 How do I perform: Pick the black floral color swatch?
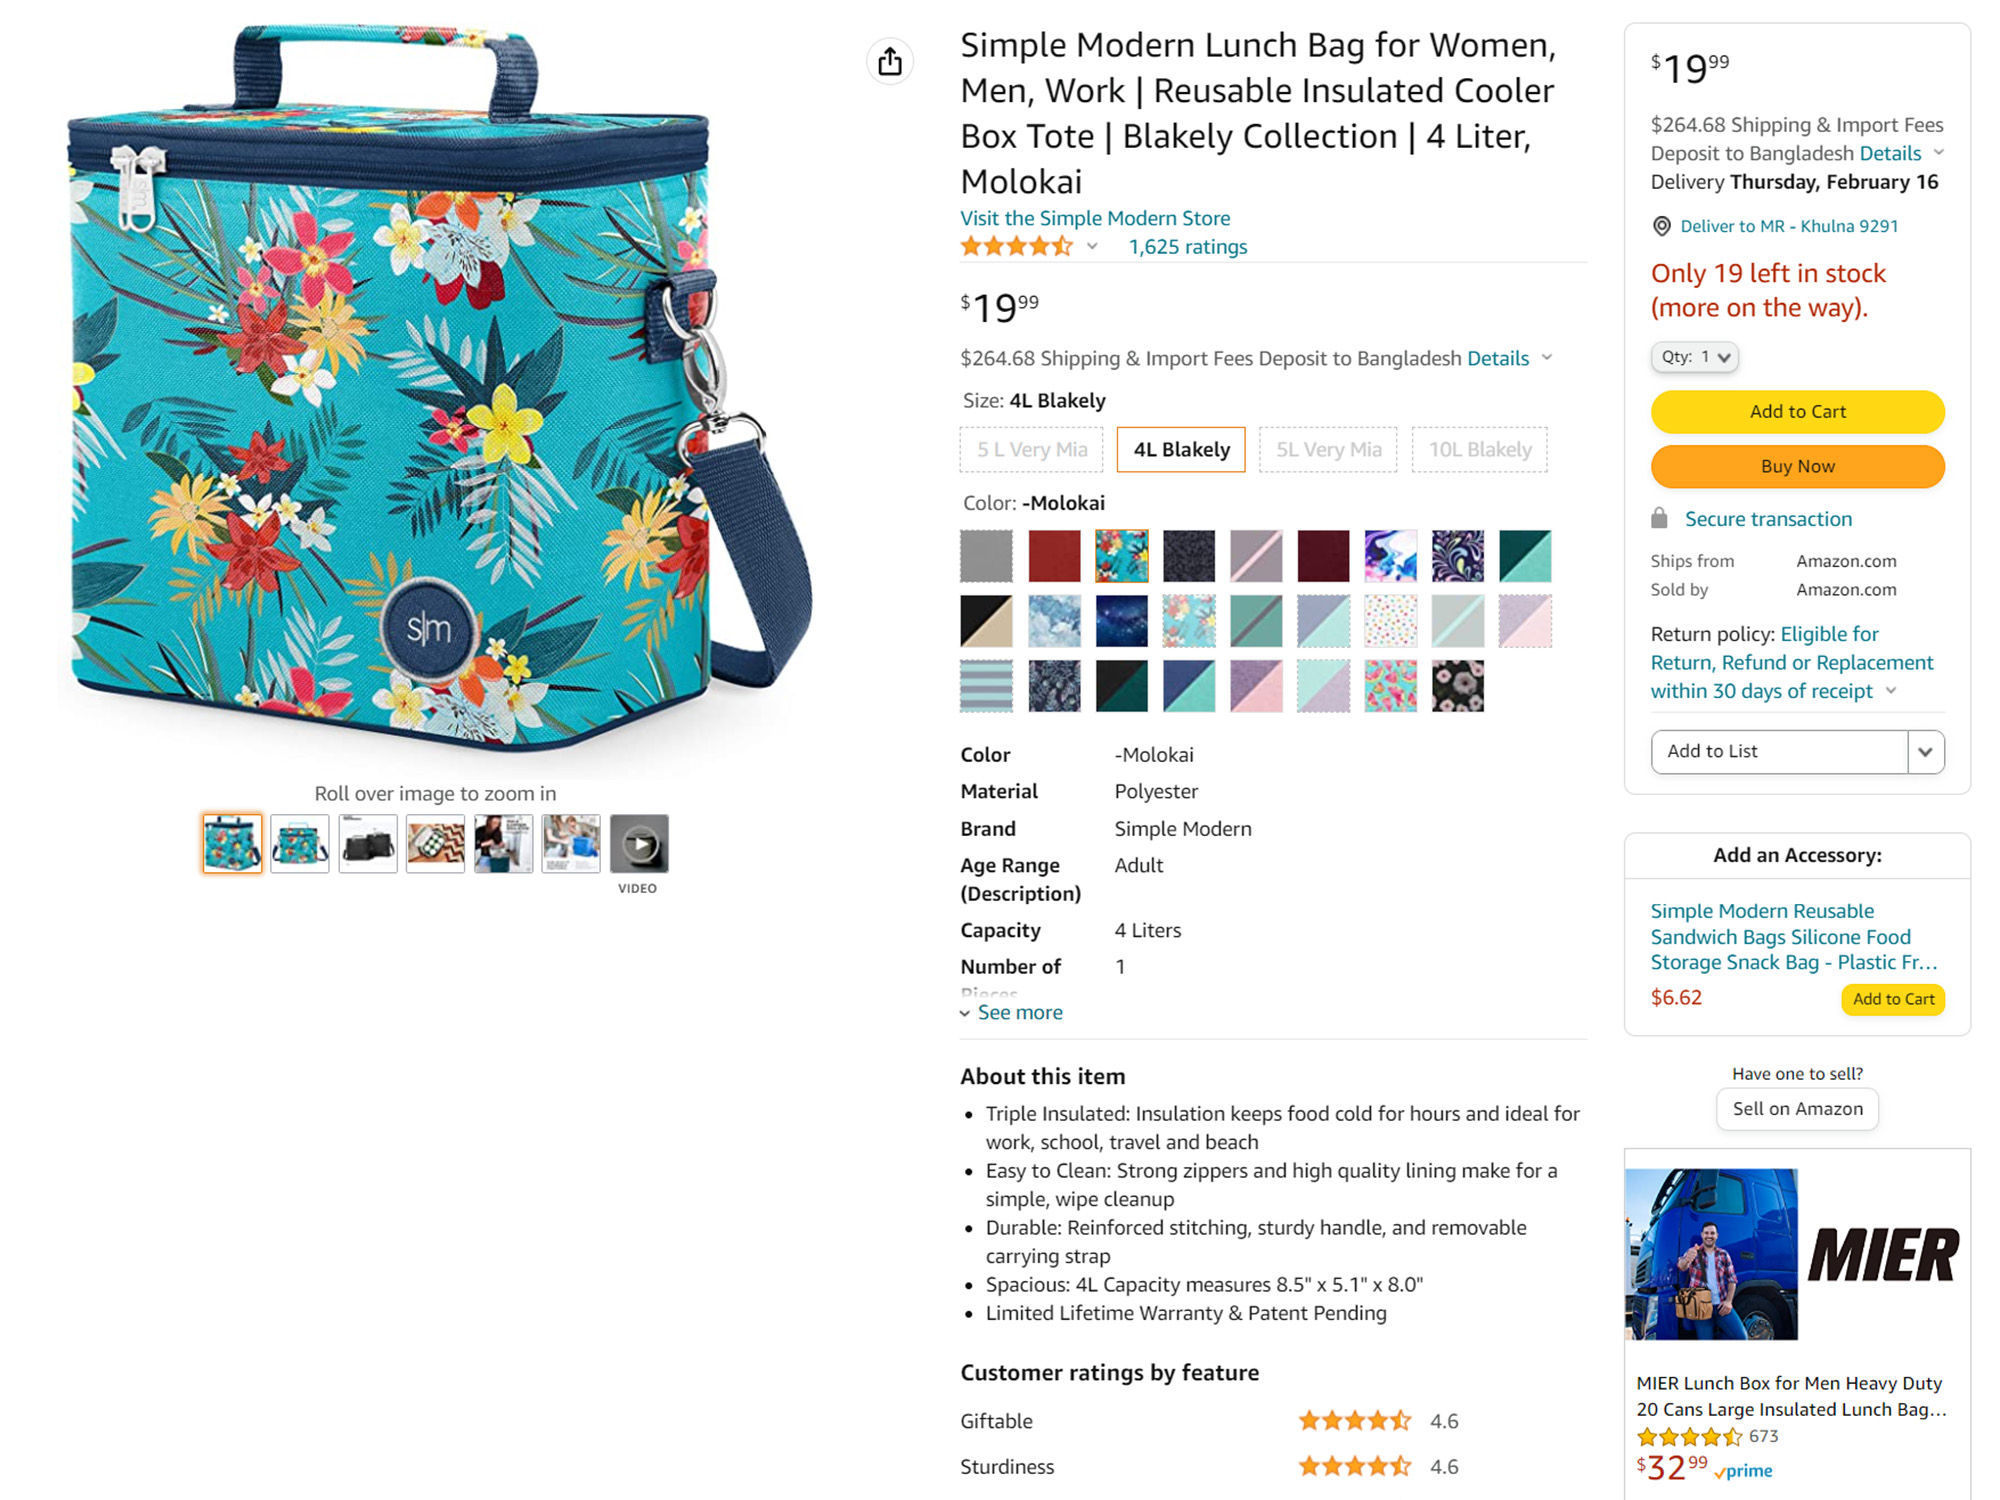point(1457,686)
